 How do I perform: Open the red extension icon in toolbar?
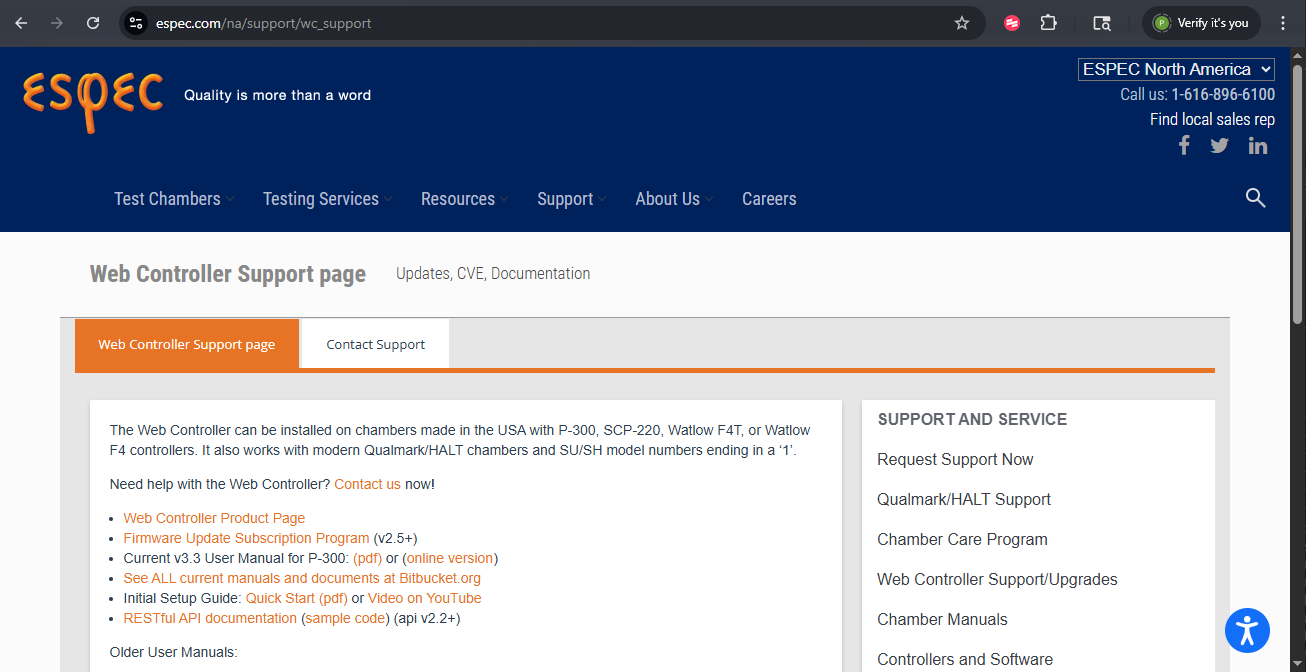click(1012, 23)
